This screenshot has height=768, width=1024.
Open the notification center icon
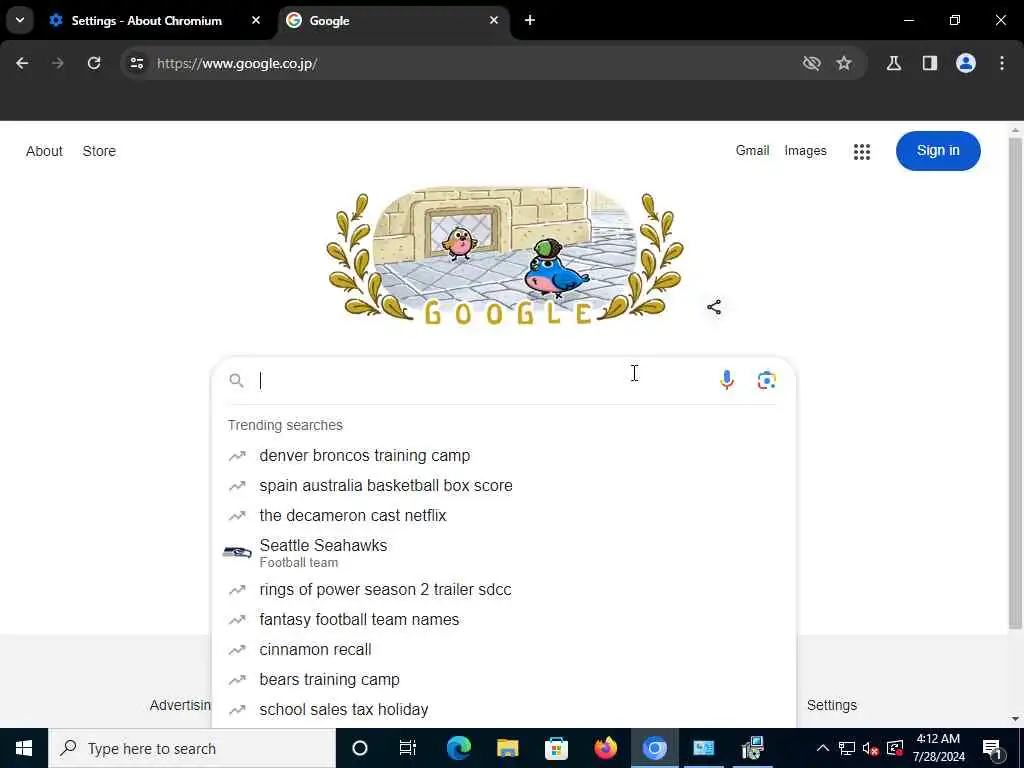point(992,748)
